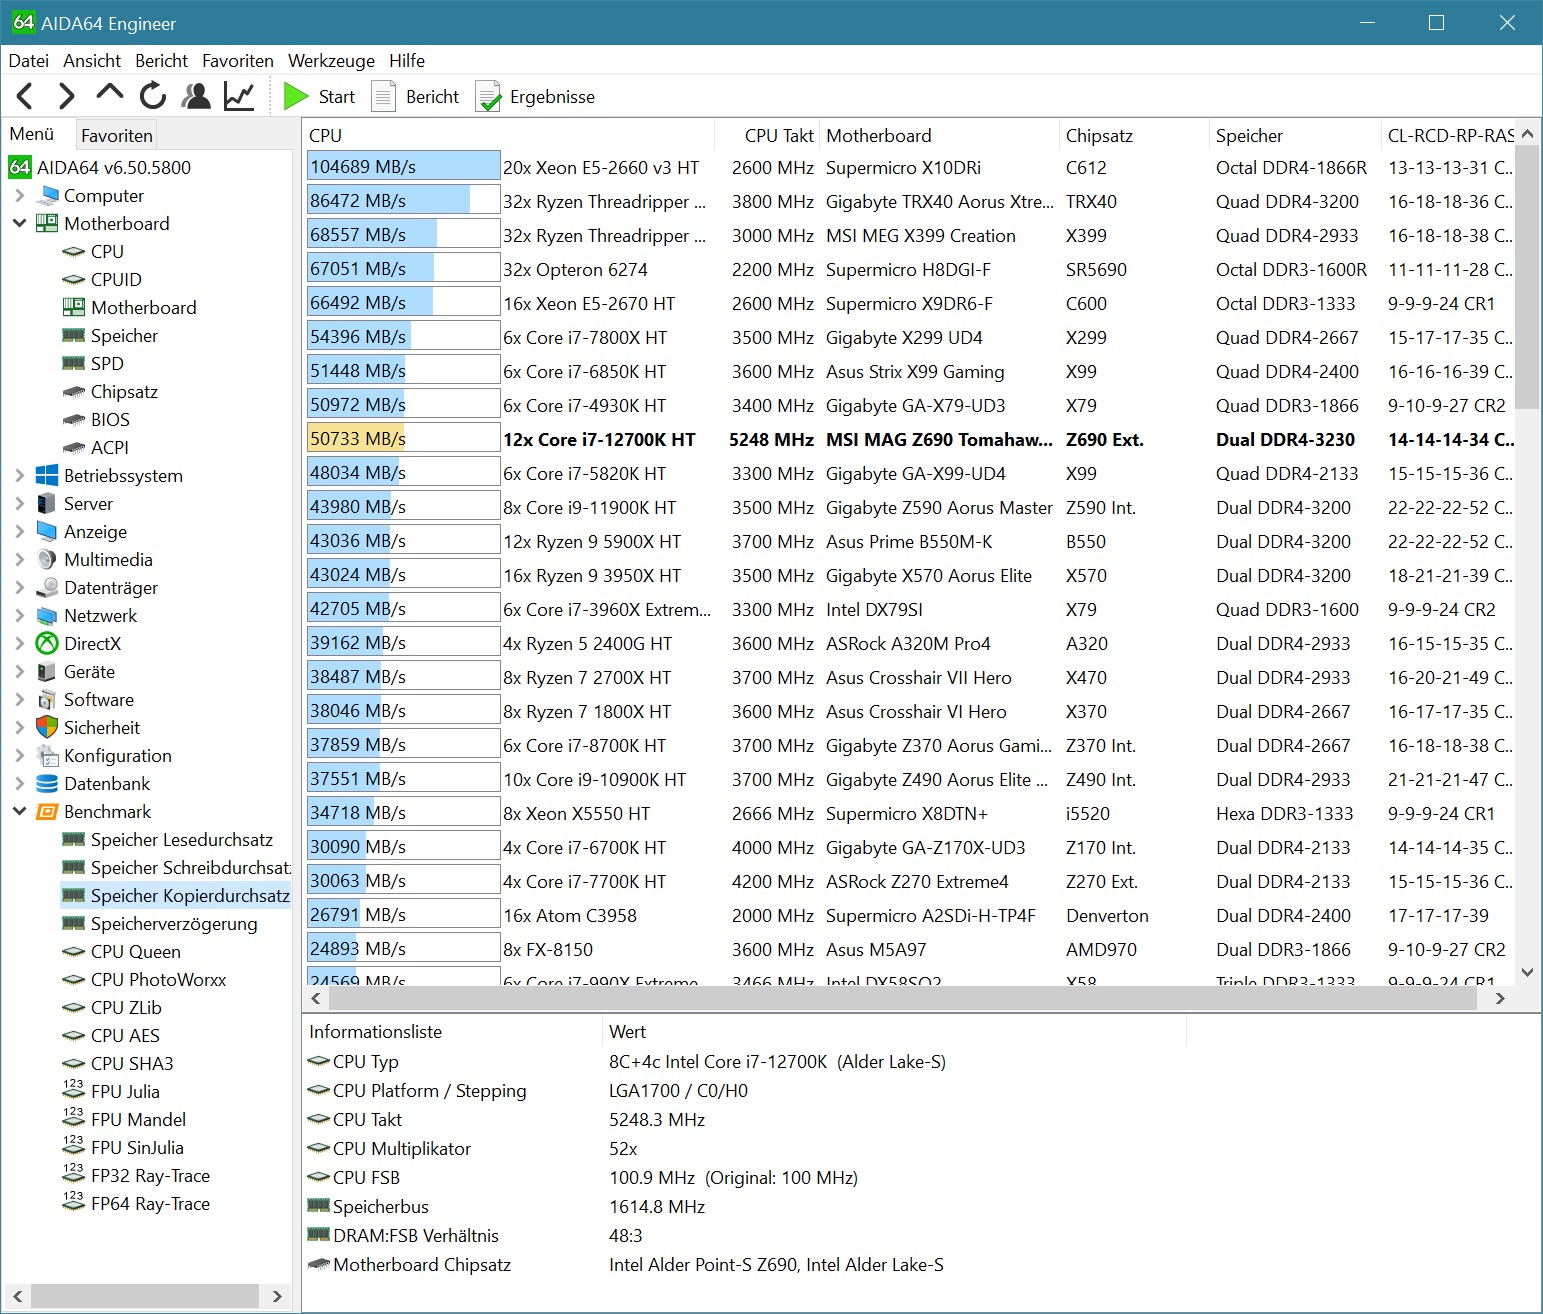This screenshot has height=1314, width=1543.
Task: Expand the Computer tree node
Action: point(19,195)
